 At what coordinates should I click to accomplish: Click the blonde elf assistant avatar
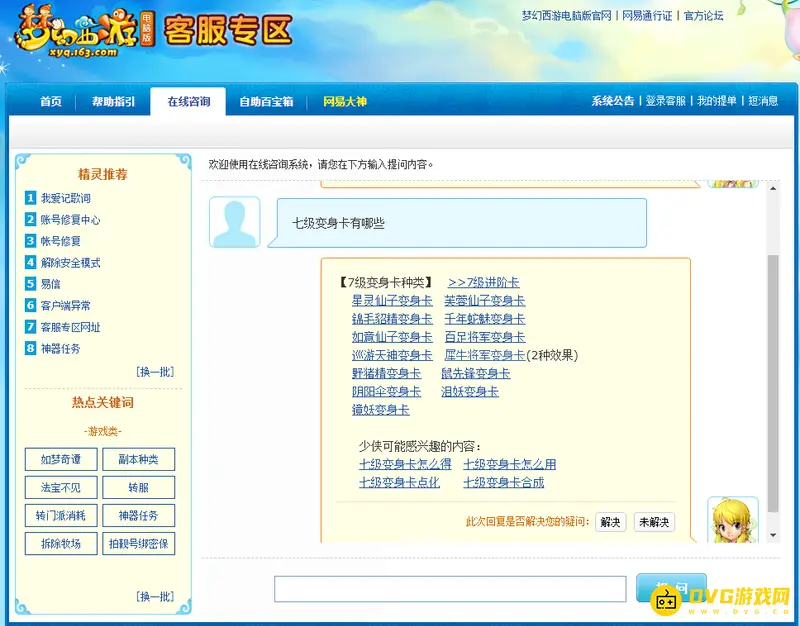[733, 519]
